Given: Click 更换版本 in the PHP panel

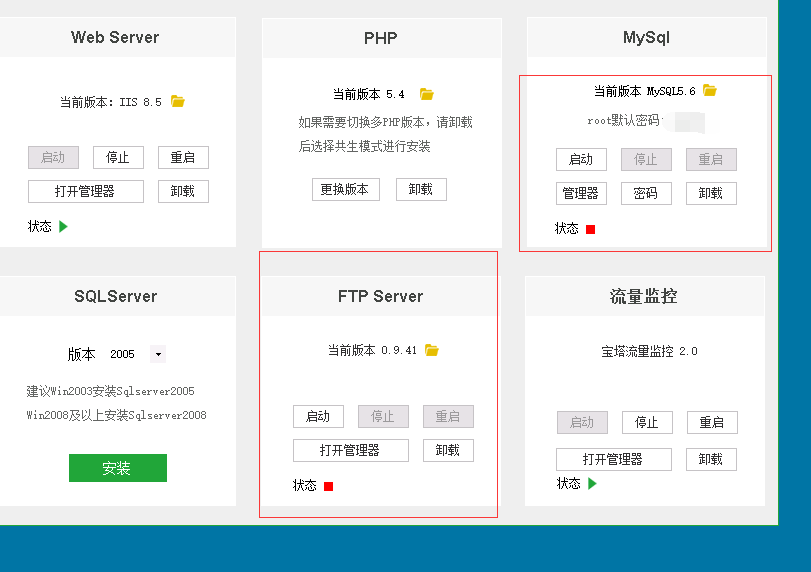Looking at the screenshot, I should click(x=346, y=189).
